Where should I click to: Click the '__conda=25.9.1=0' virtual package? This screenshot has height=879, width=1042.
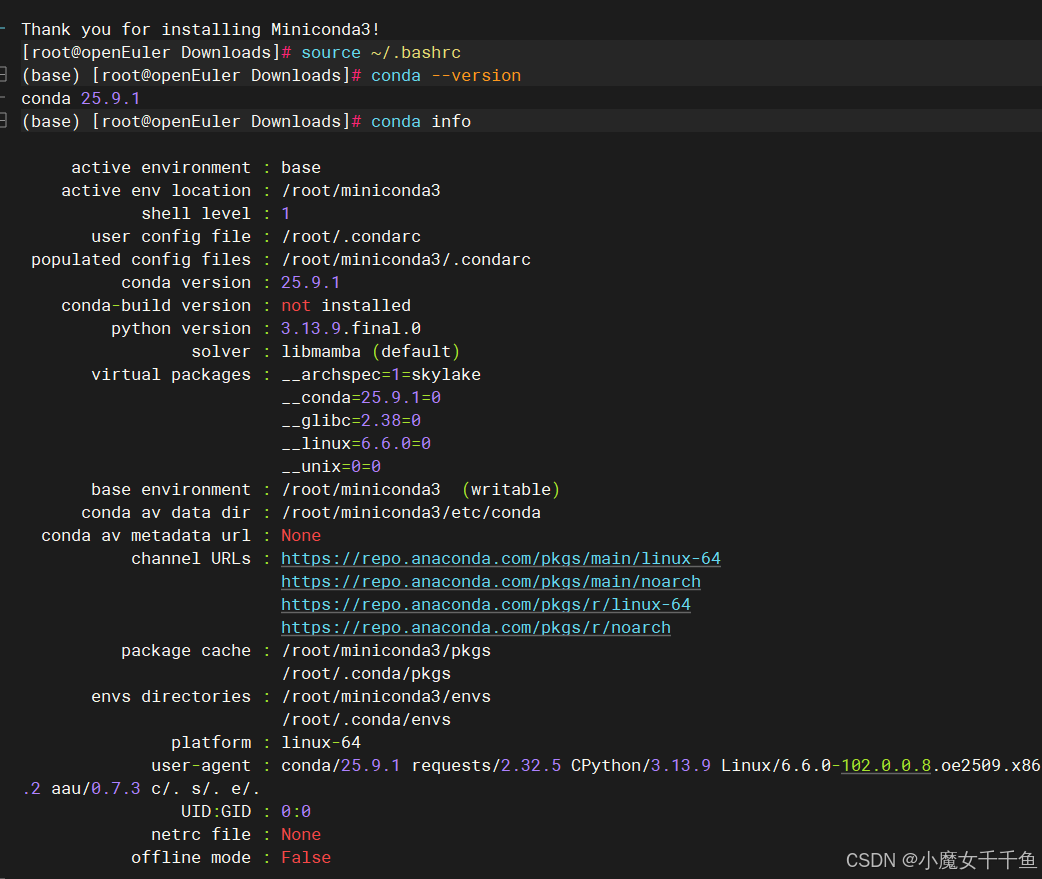361,397
